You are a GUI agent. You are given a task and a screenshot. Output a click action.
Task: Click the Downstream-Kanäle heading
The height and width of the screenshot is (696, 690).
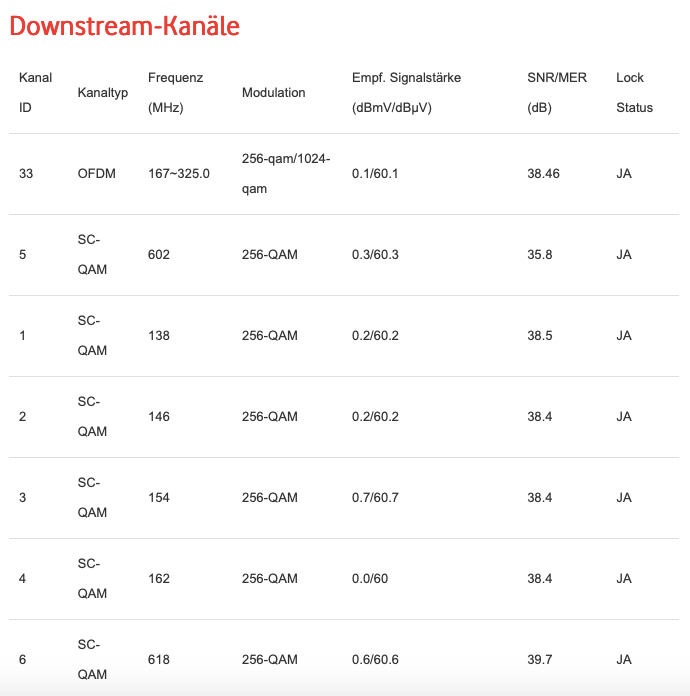125,27
